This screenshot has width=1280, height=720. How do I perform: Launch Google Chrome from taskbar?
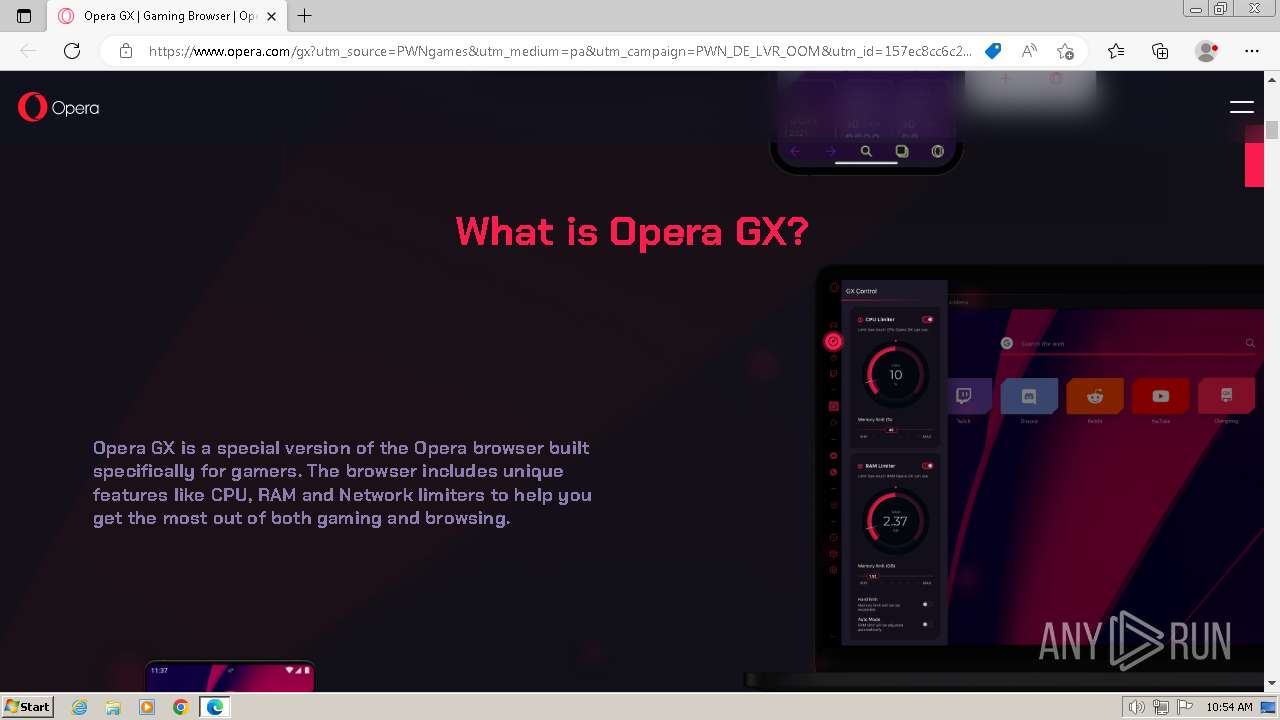(180, 707)
